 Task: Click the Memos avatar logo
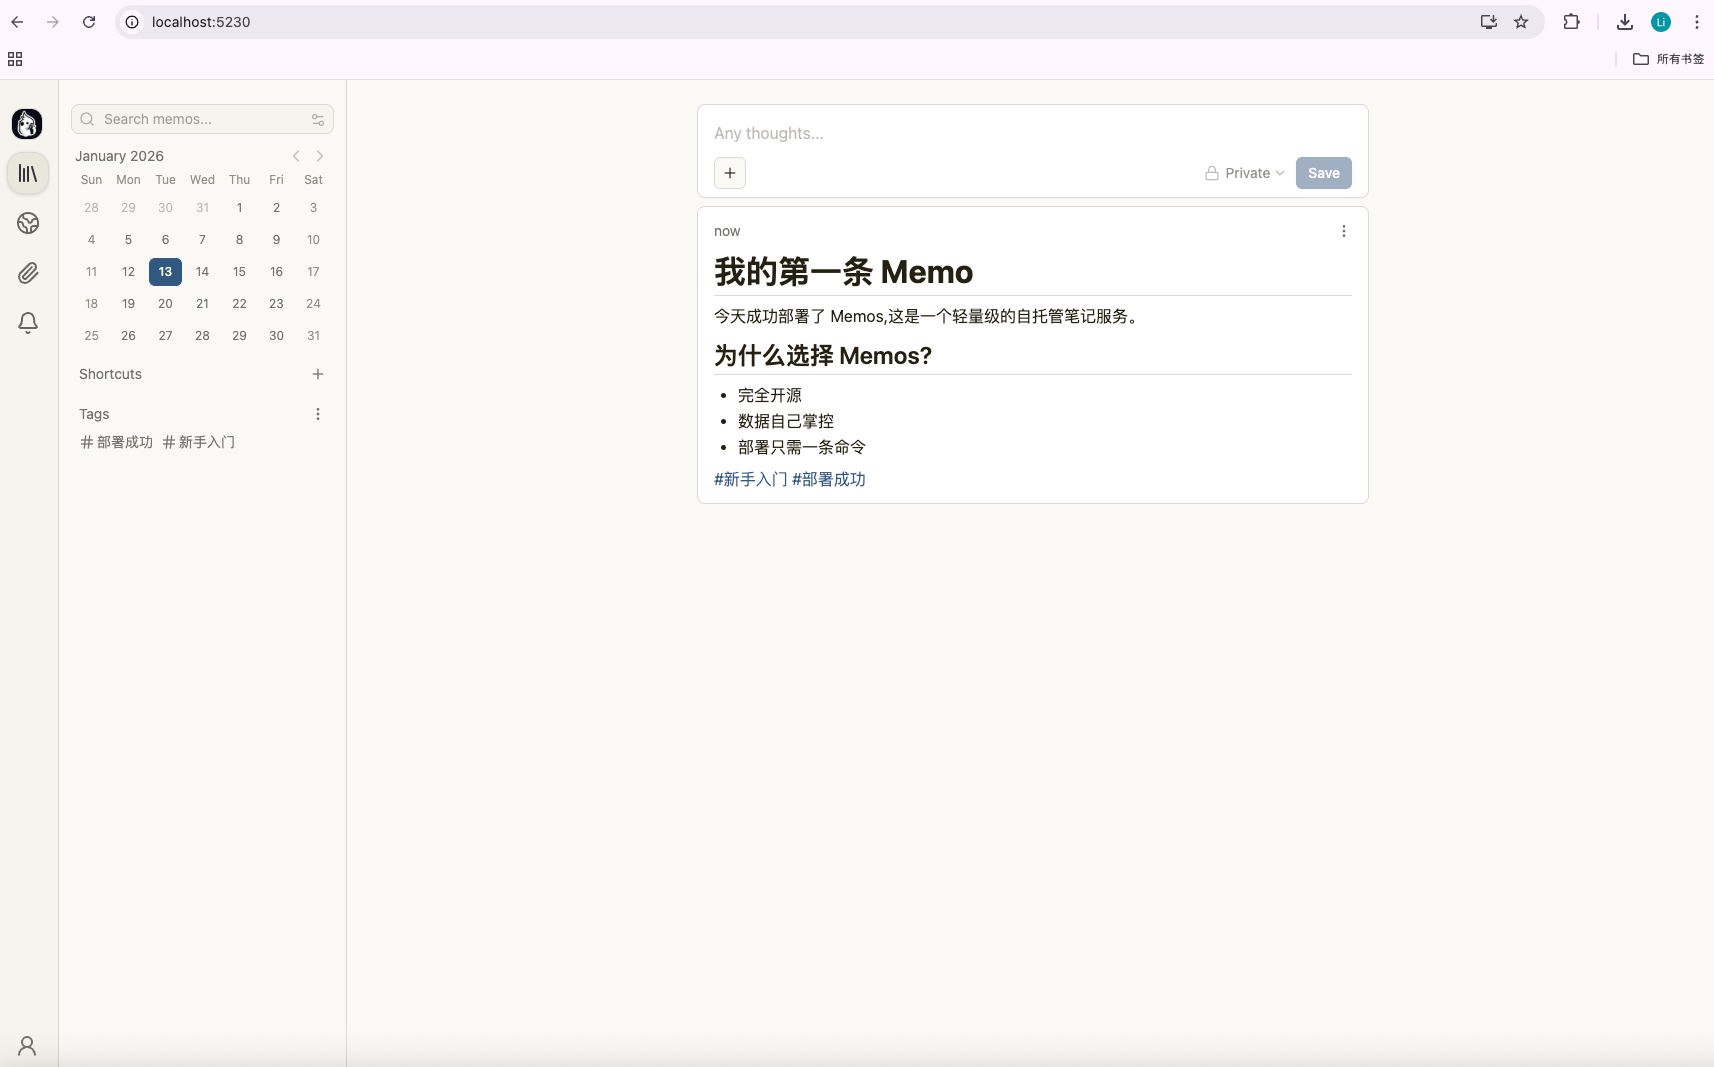(x=27, y=124)
